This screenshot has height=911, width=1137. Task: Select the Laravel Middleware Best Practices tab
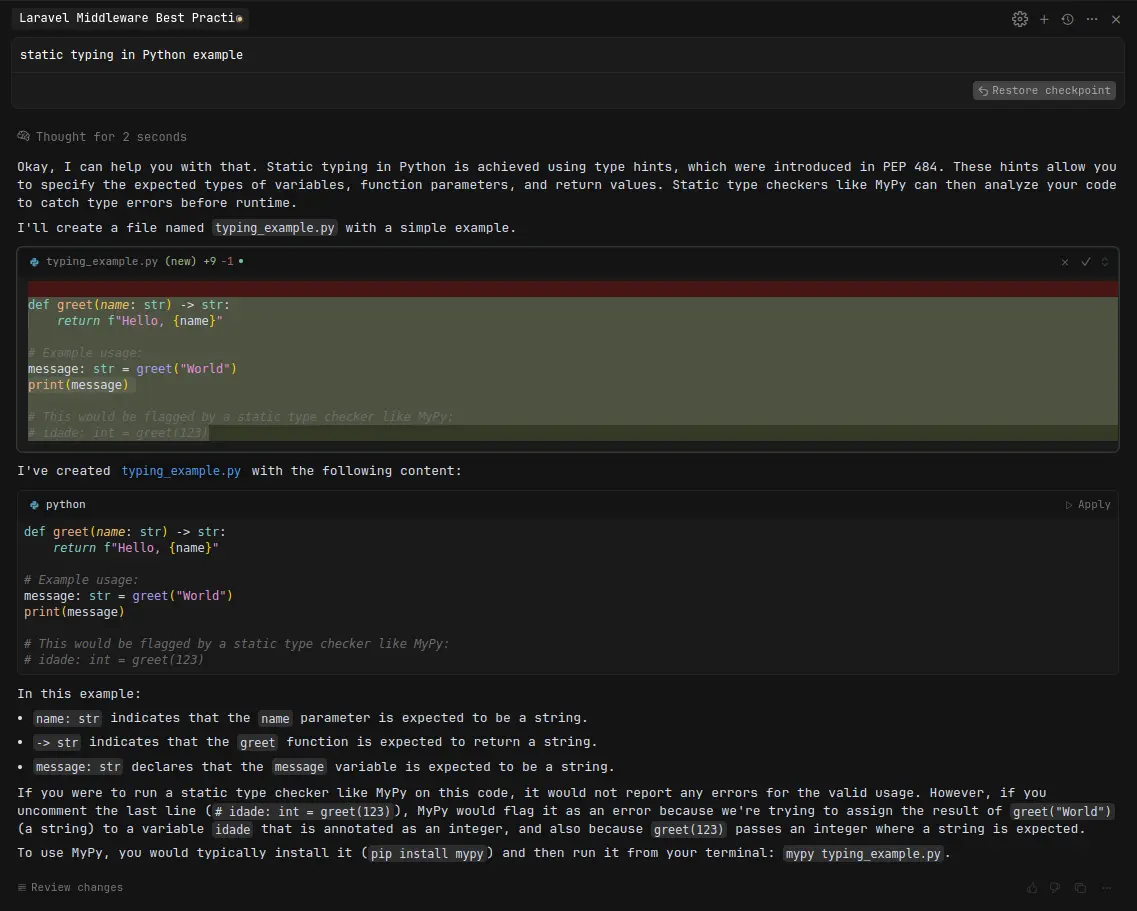131,18
